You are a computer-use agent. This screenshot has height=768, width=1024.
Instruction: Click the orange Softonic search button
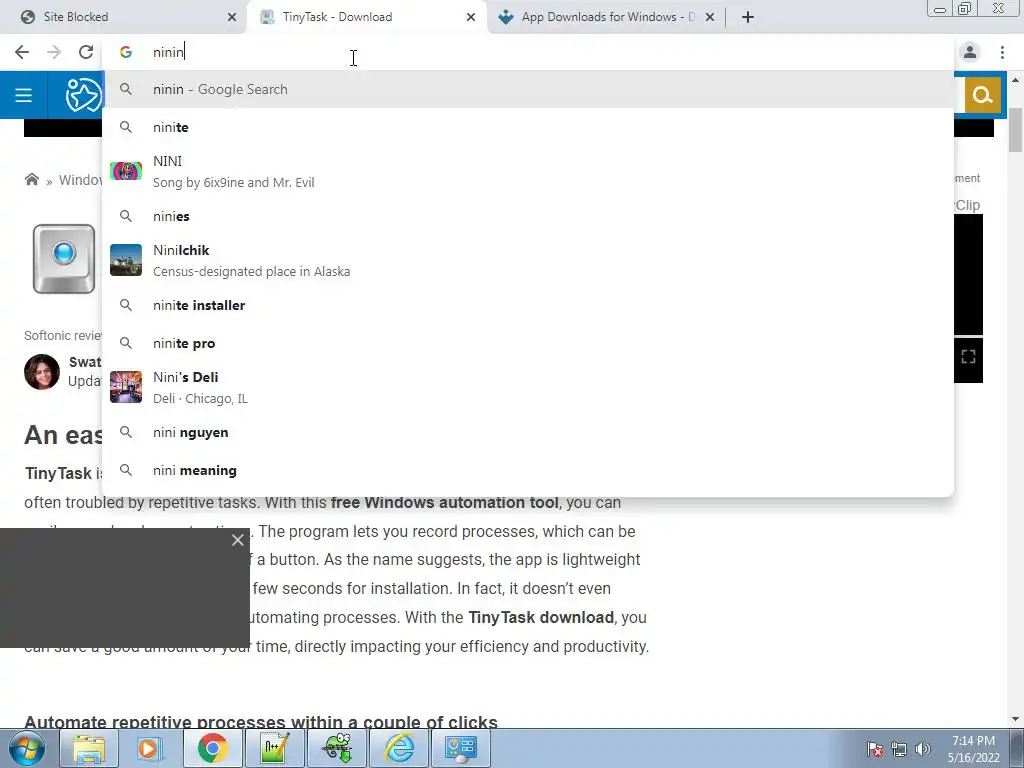[x=982, y=95]
